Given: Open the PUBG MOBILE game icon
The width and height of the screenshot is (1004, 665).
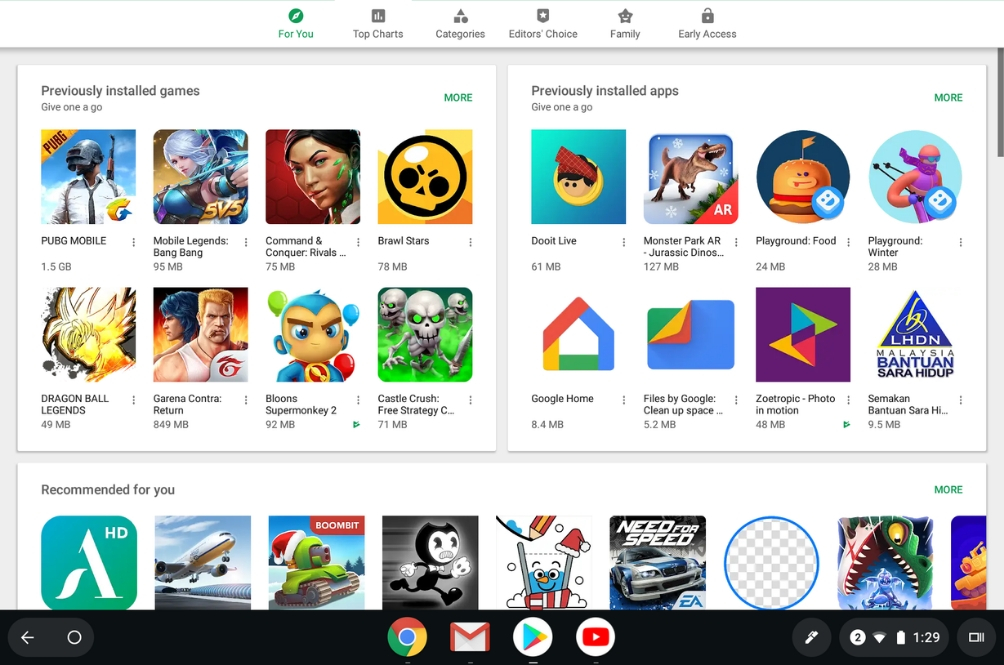Looking at the screenshot, I should pos(88,177).
